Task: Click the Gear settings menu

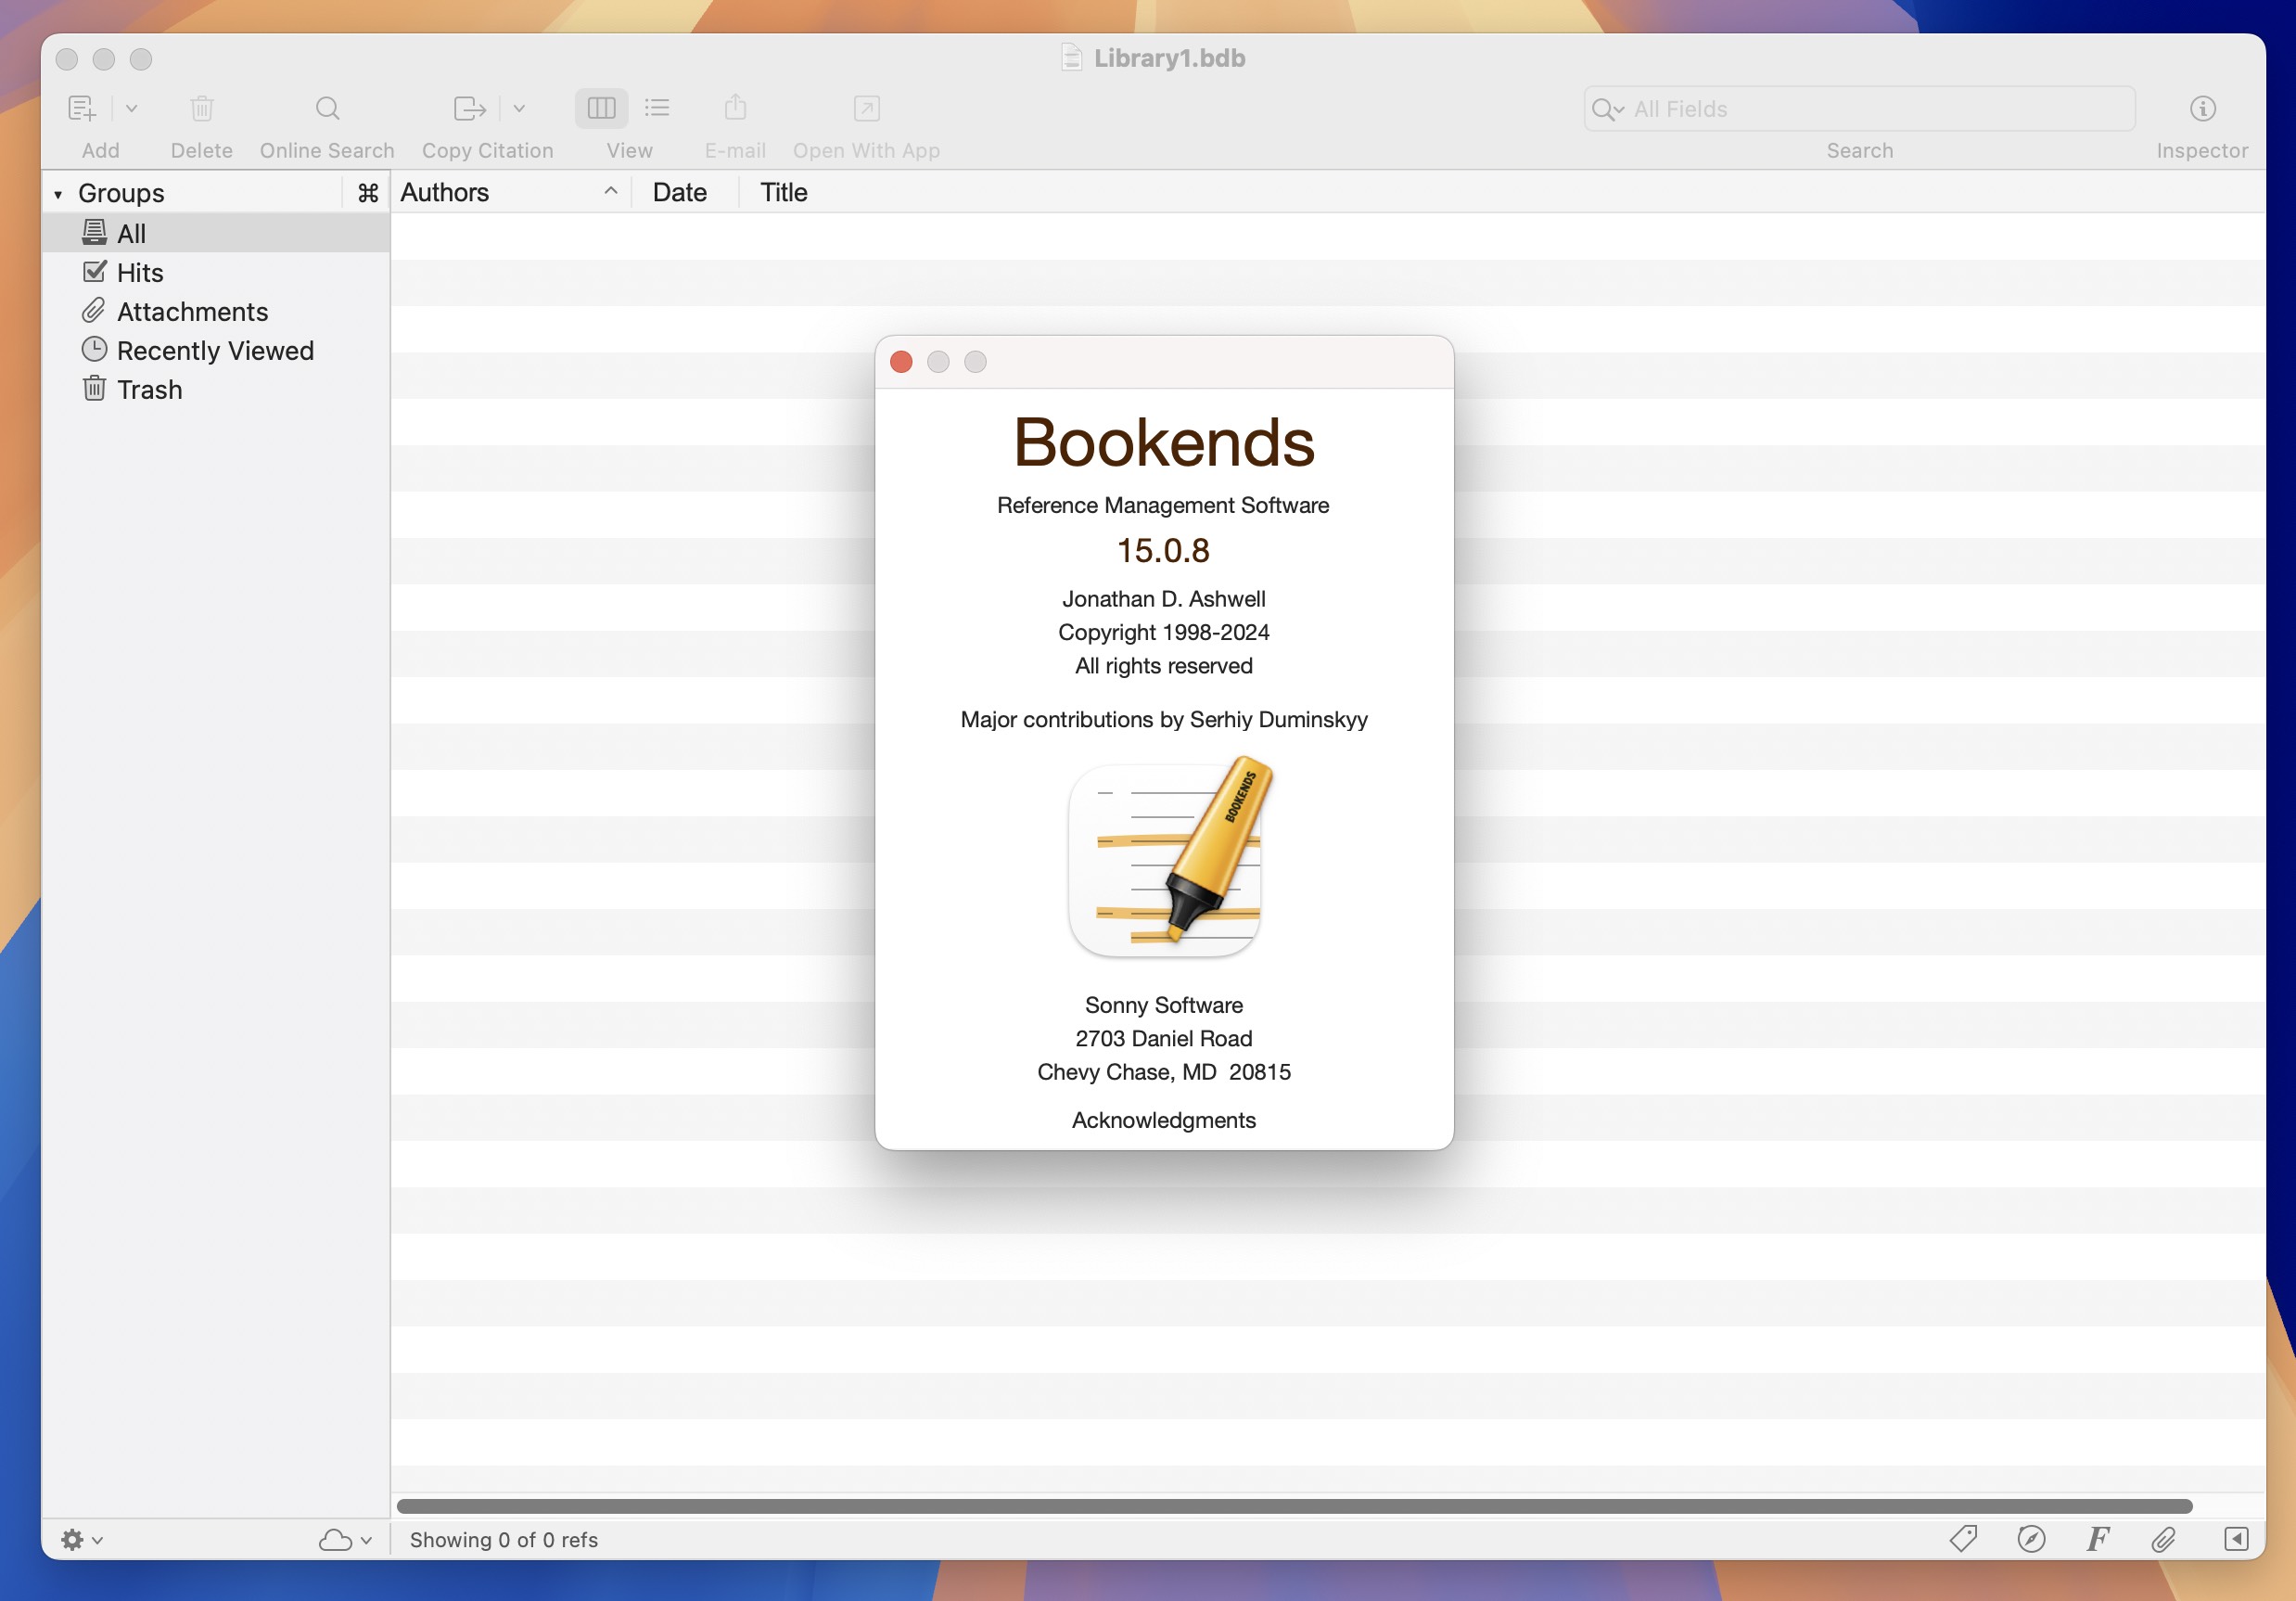Action: (77, 1538)
